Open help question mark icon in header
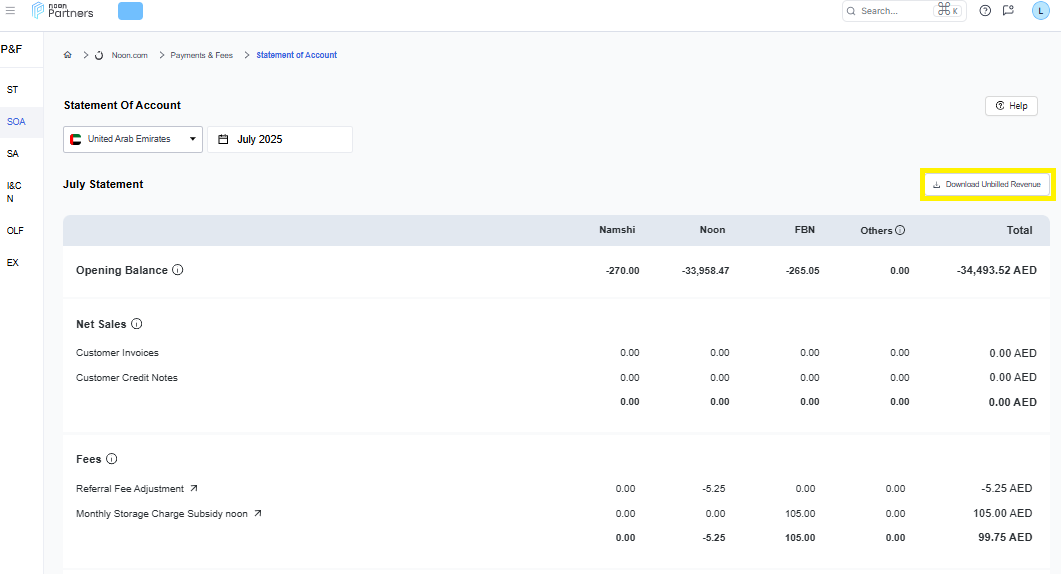This screenshot has height=574, width=1062. point(985,11)
